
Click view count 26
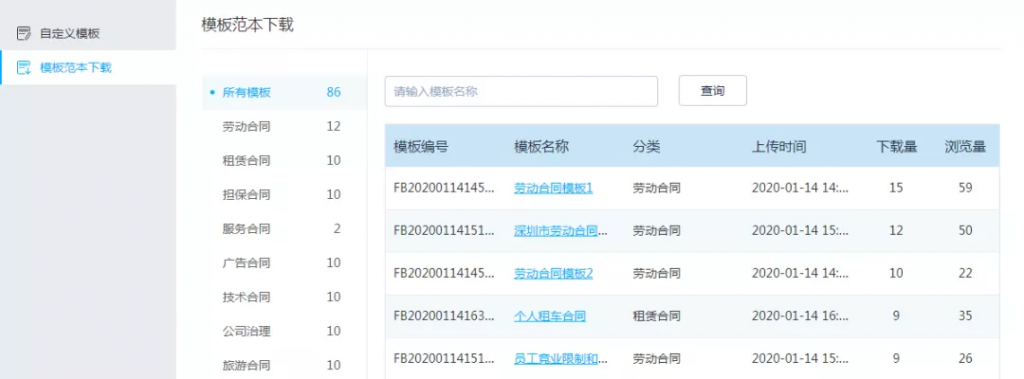point(965,359)
